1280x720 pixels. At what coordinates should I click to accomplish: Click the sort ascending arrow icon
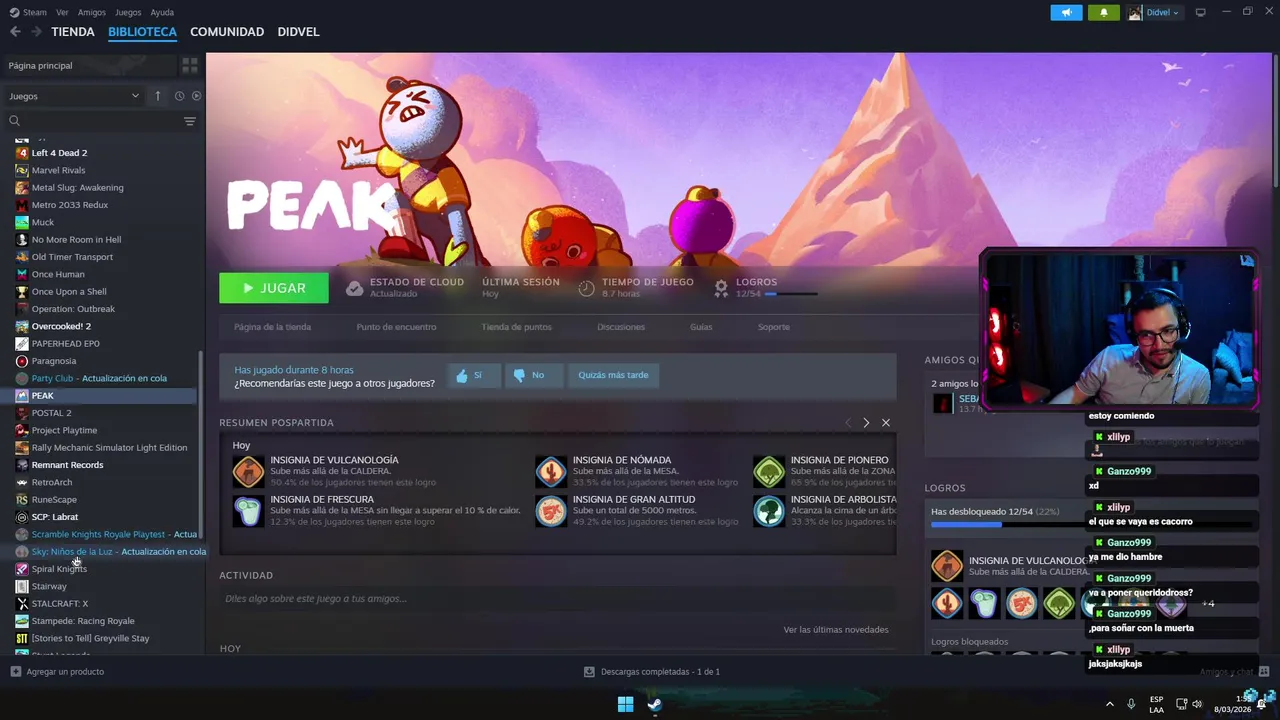coord(157,96)
